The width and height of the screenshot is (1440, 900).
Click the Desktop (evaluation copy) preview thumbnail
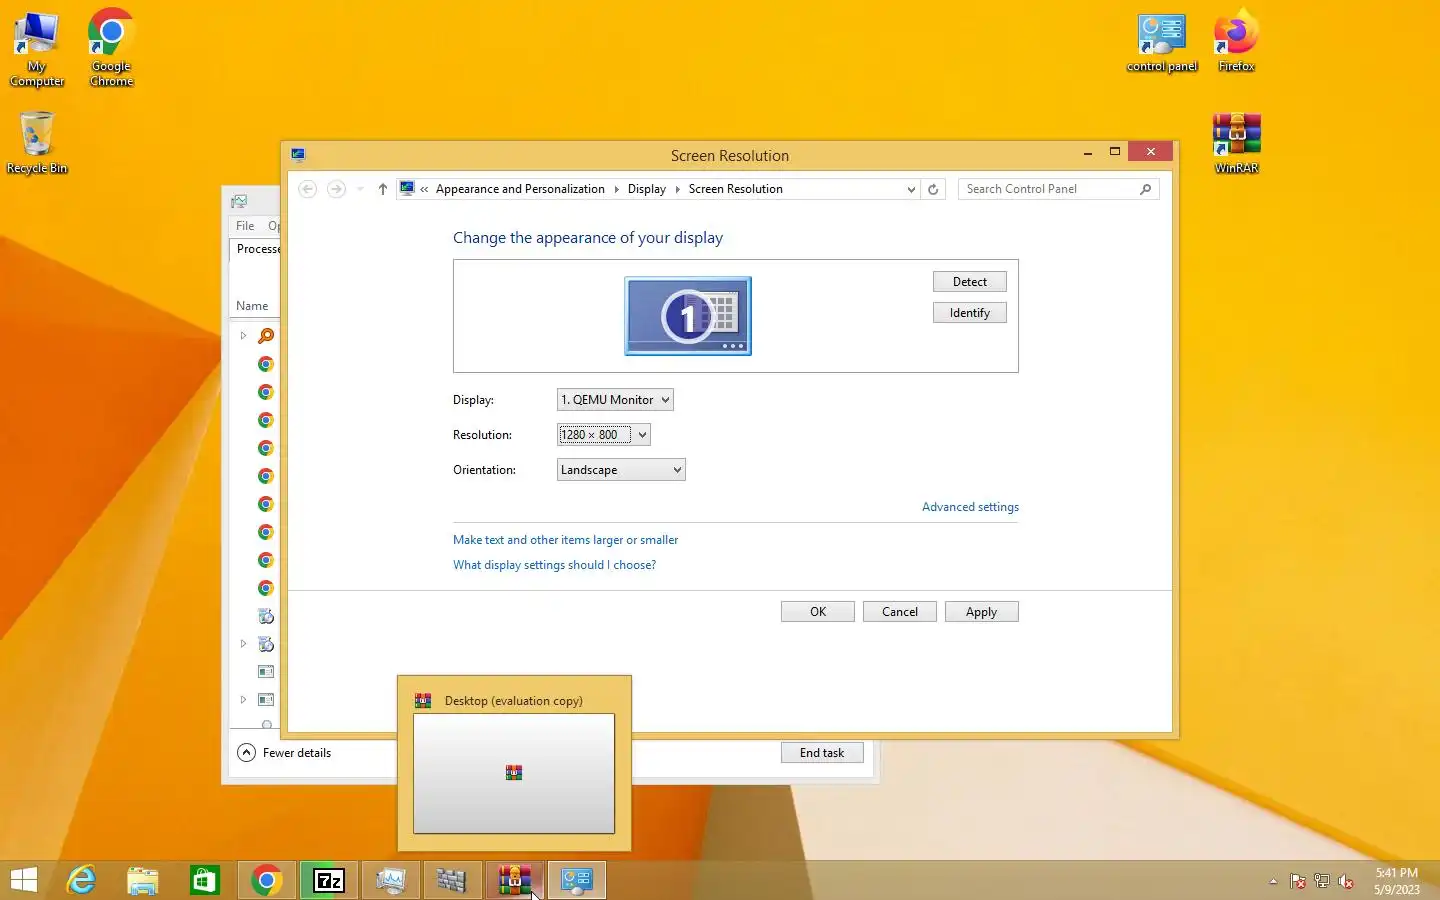pos(514,773)
